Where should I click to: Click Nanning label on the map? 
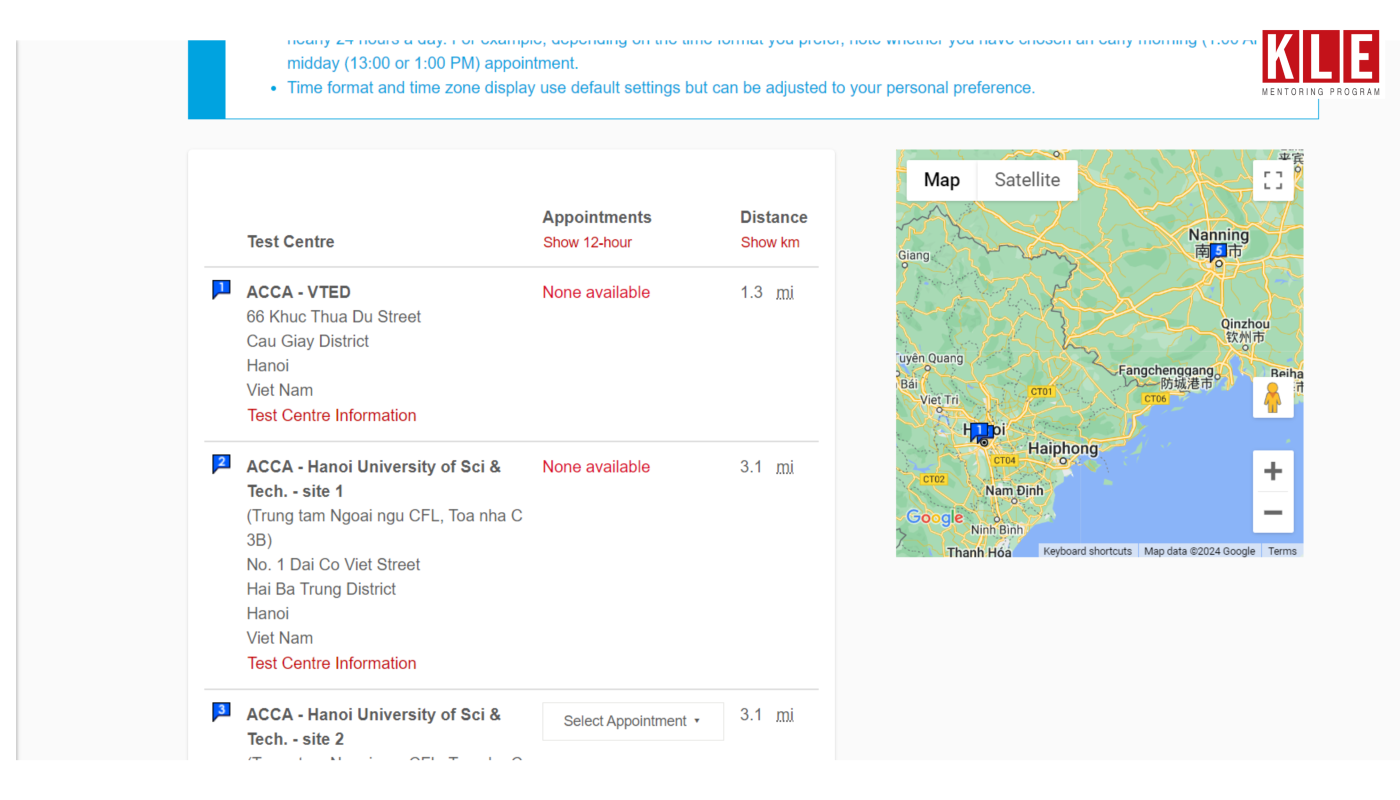(x=1218, y=235)
